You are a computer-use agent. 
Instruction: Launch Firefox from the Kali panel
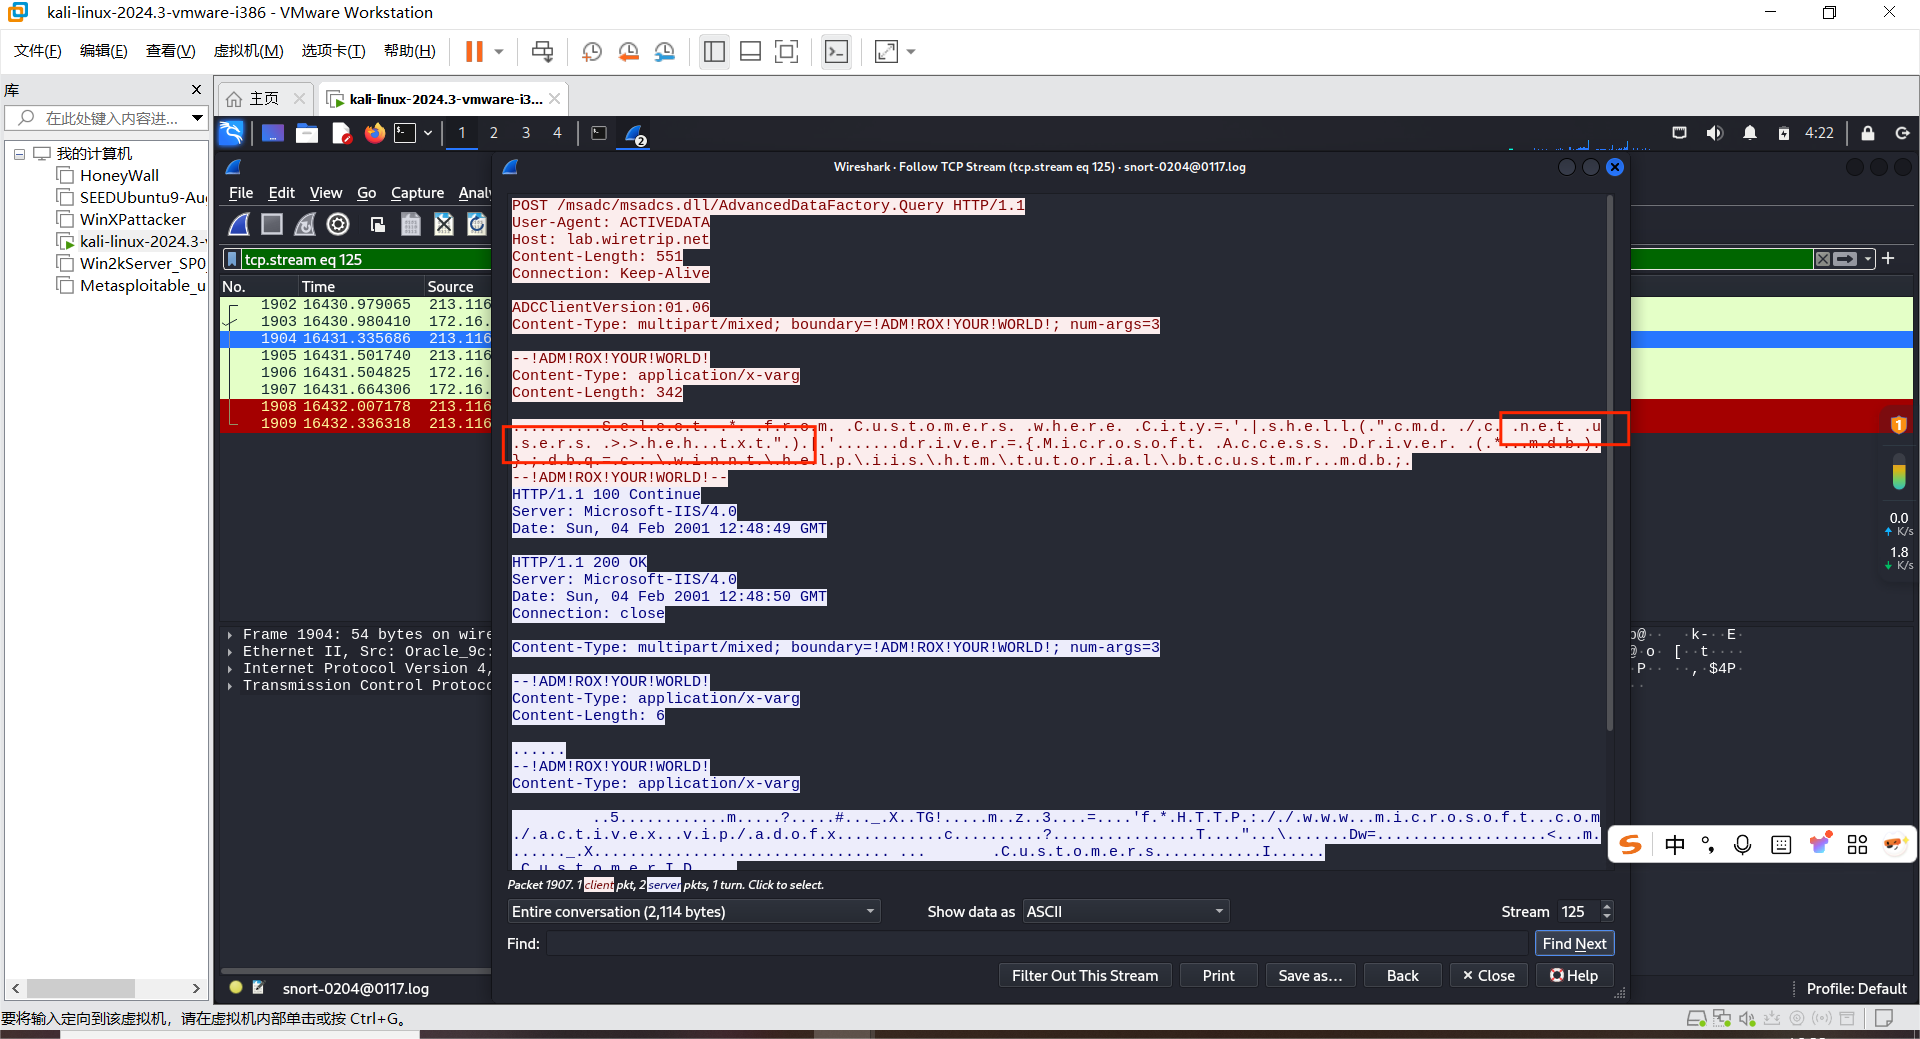[x=375, y=133]
